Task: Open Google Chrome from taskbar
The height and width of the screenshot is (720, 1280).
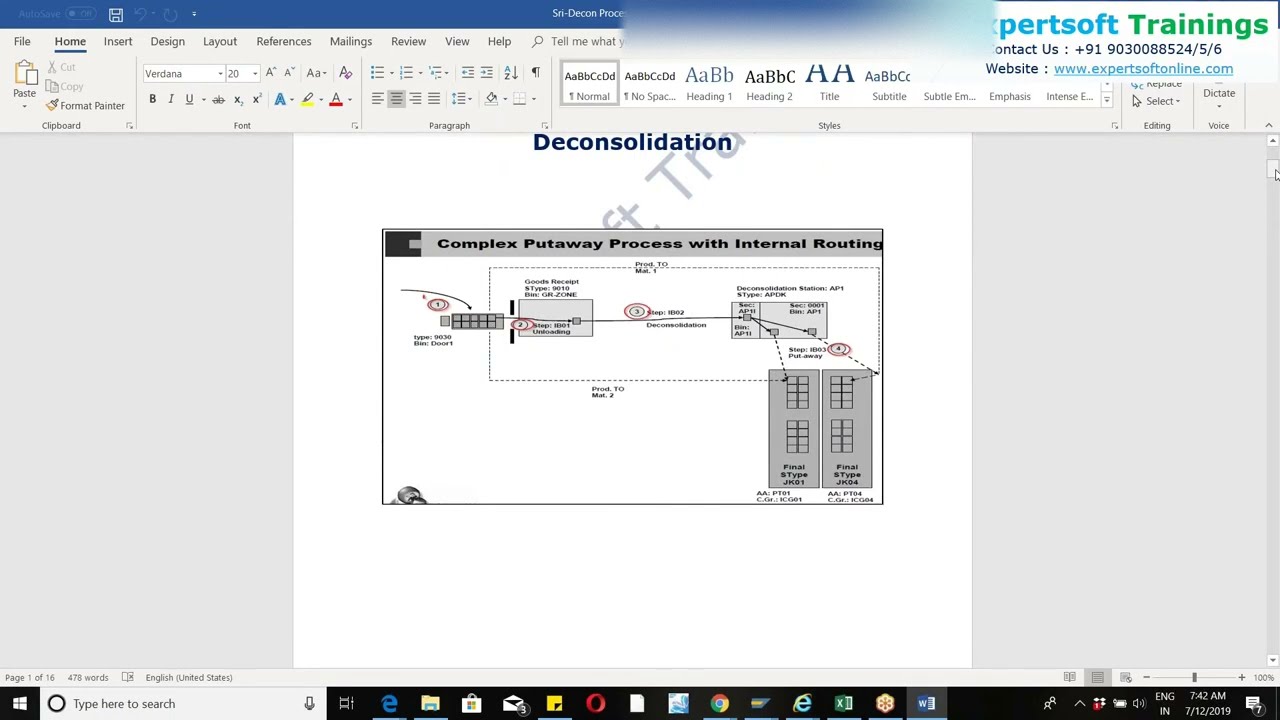Action: 719,704
